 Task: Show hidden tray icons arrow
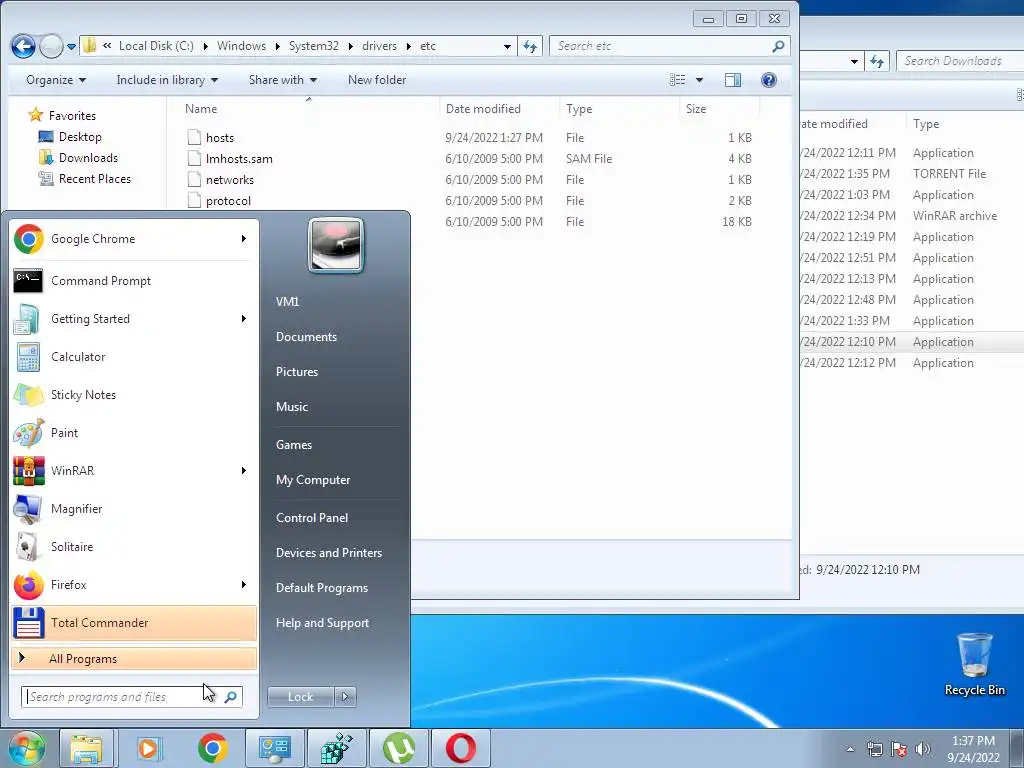(x=850, y=749)
